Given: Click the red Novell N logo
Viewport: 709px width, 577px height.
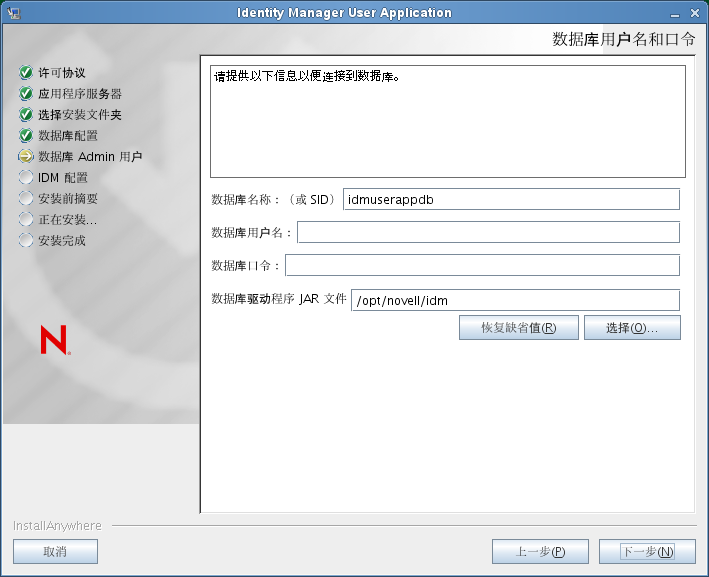Looking at the screenshot, I should [x=55, y=340].
